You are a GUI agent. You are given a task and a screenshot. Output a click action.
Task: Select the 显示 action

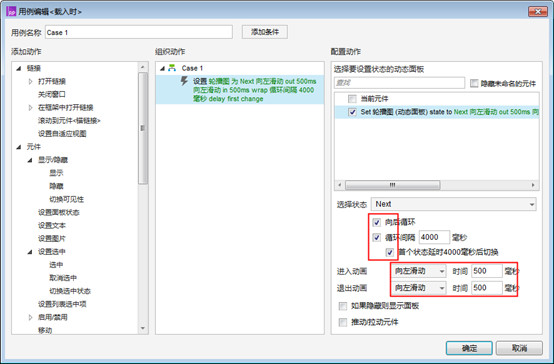point(56,173)
